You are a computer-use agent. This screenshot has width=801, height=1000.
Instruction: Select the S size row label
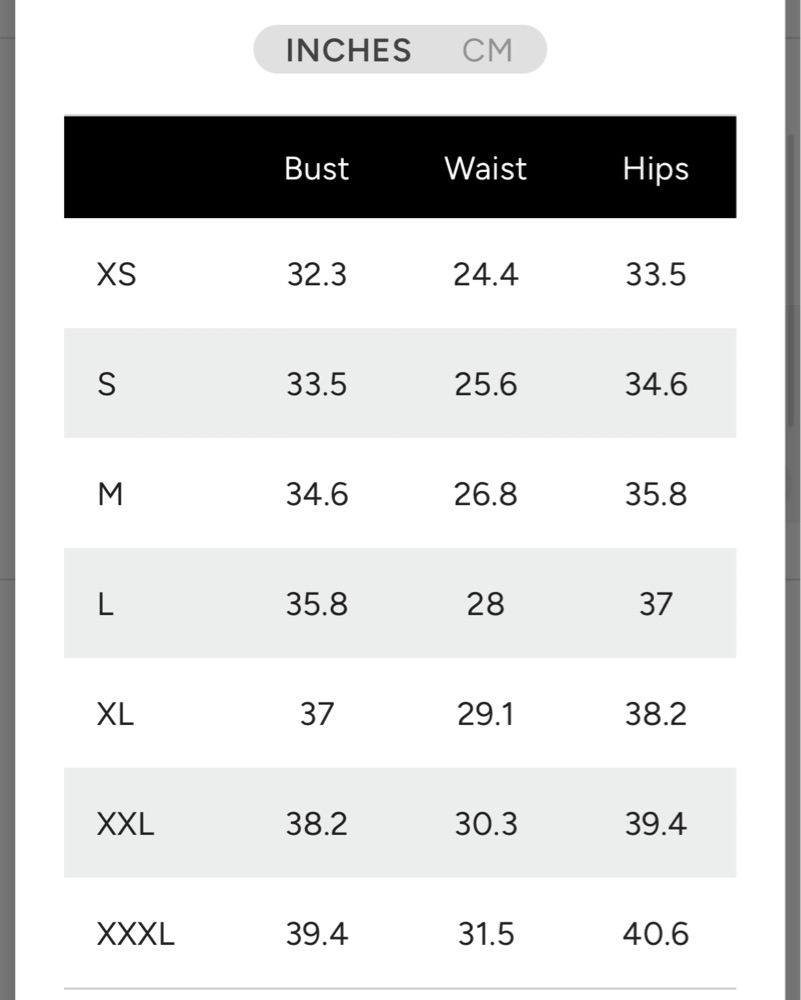tap(107, 385)
